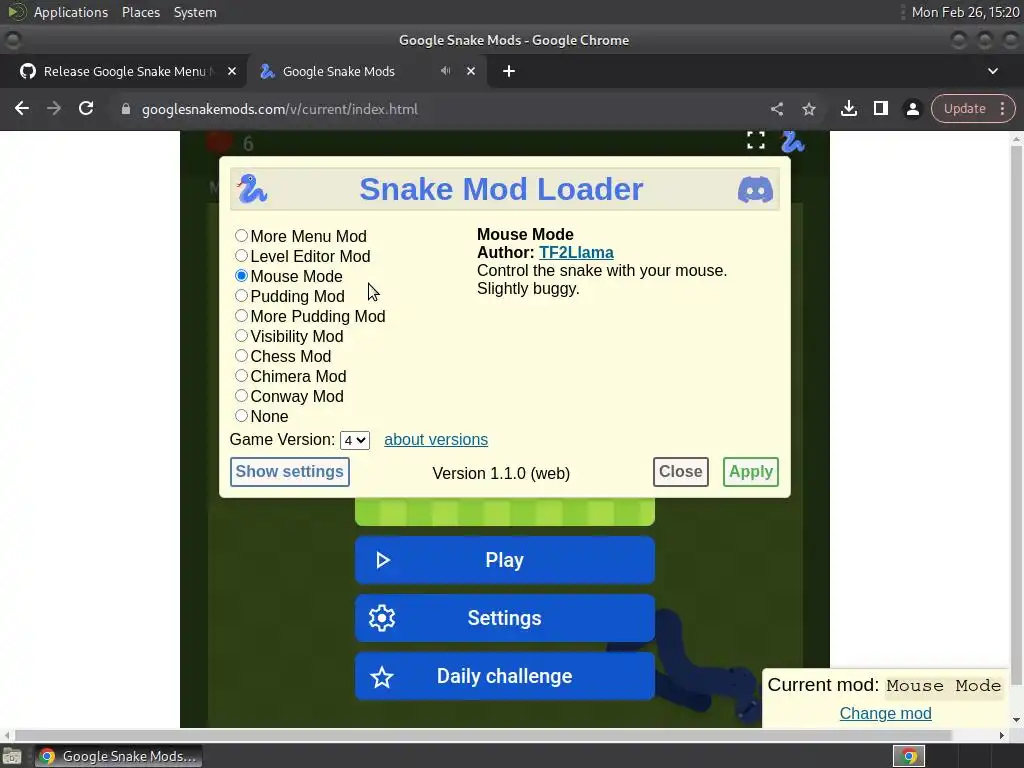Click Show settings button
1024x768 pixels.
coord(289,472)
